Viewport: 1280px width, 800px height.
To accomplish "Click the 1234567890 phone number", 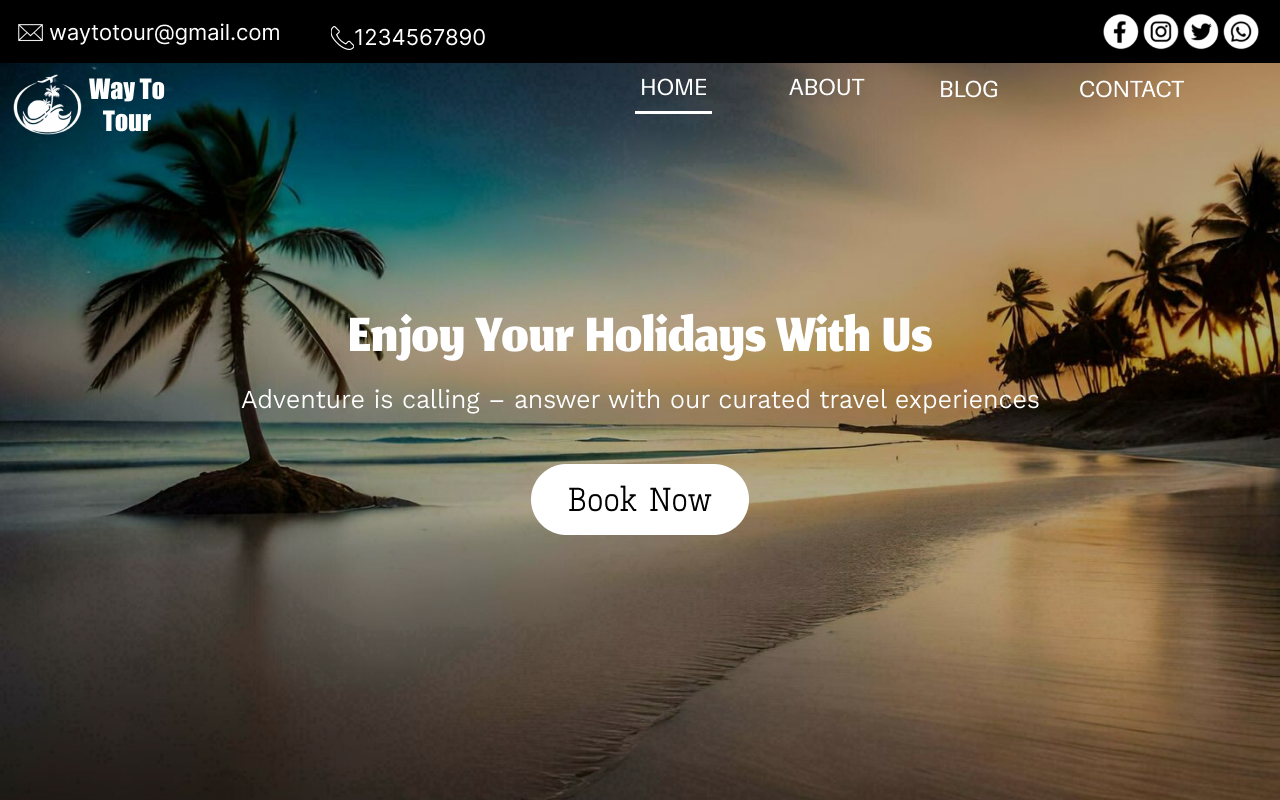I will click(x=420, y=37).
